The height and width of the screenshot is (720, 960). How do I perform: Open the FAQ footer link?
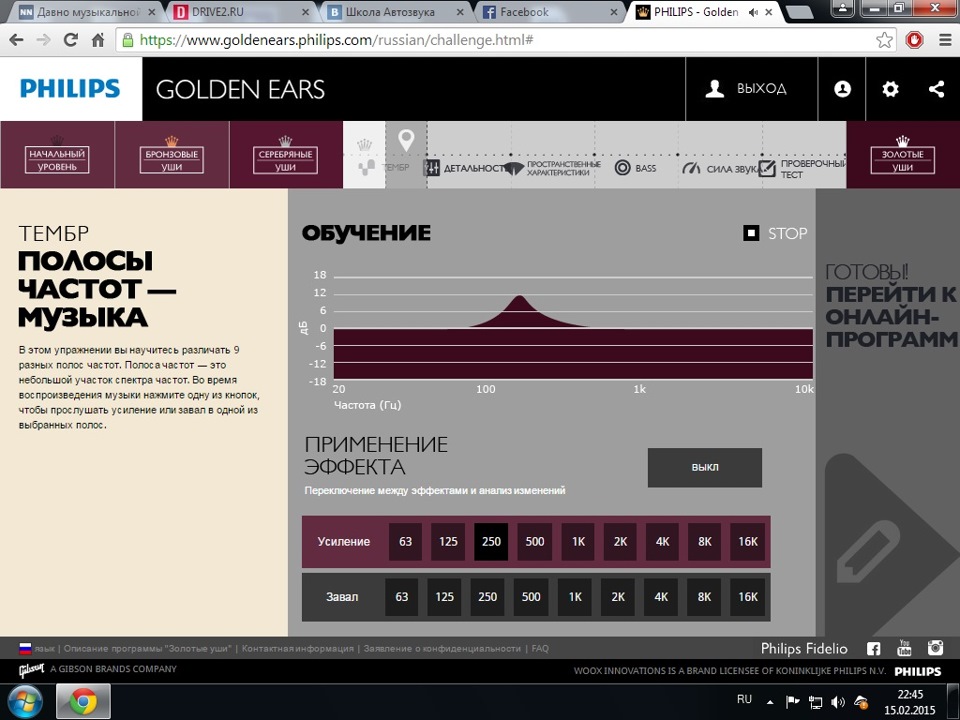[x=540, y=648]
